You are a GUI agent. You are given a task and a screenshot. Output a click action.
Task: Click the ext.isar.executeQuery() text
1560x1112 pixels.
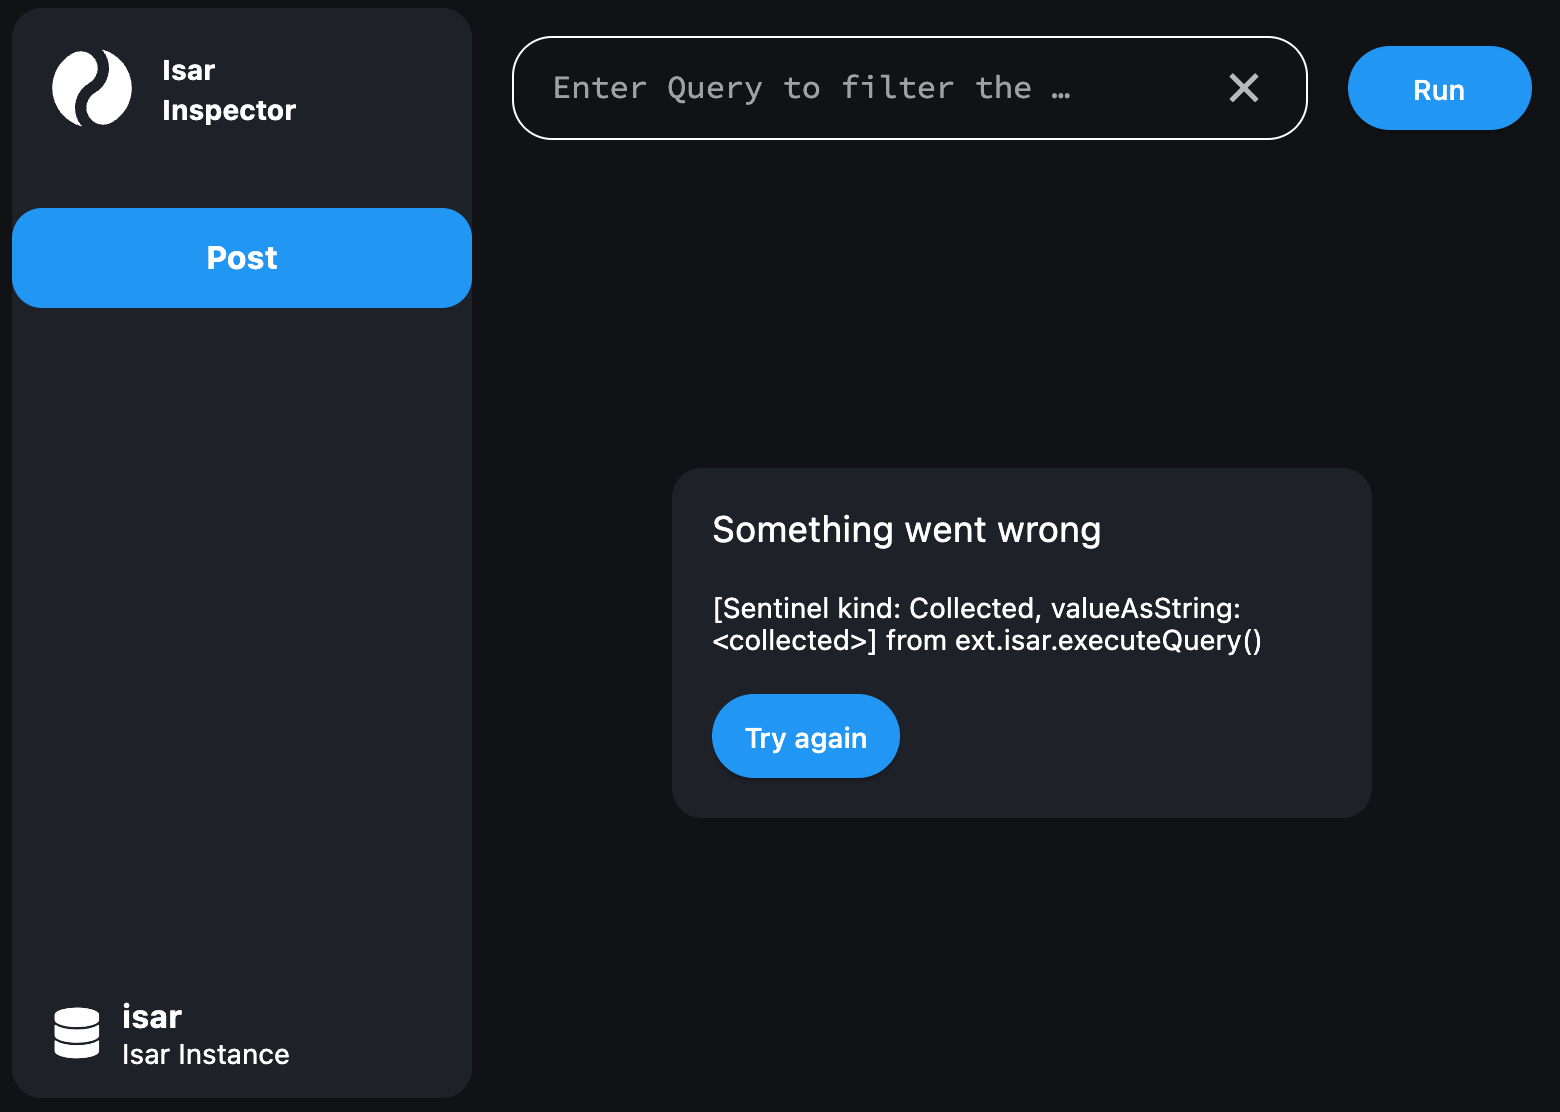[x=1108, y=640]
